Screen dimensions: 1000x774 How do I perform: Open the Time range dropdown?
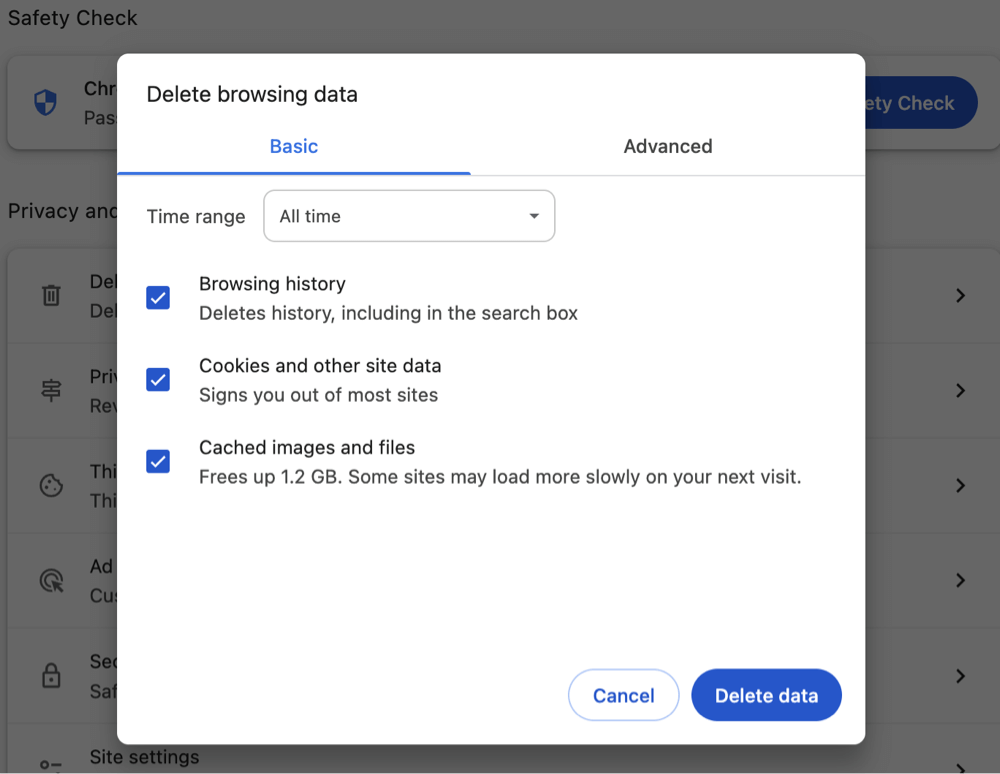coord(408,216)
